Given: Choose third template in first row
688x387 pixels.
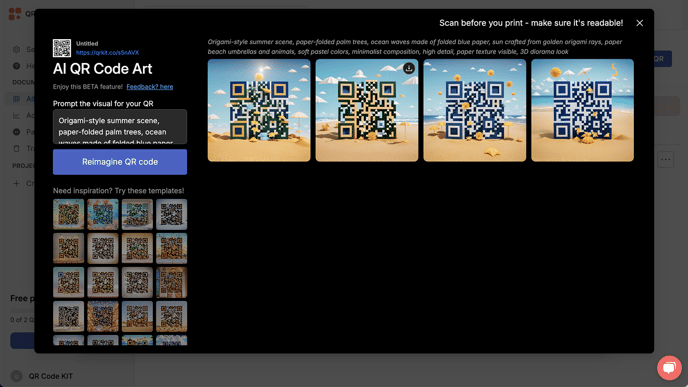Looking at the screenshot, I should pos(137,214).
